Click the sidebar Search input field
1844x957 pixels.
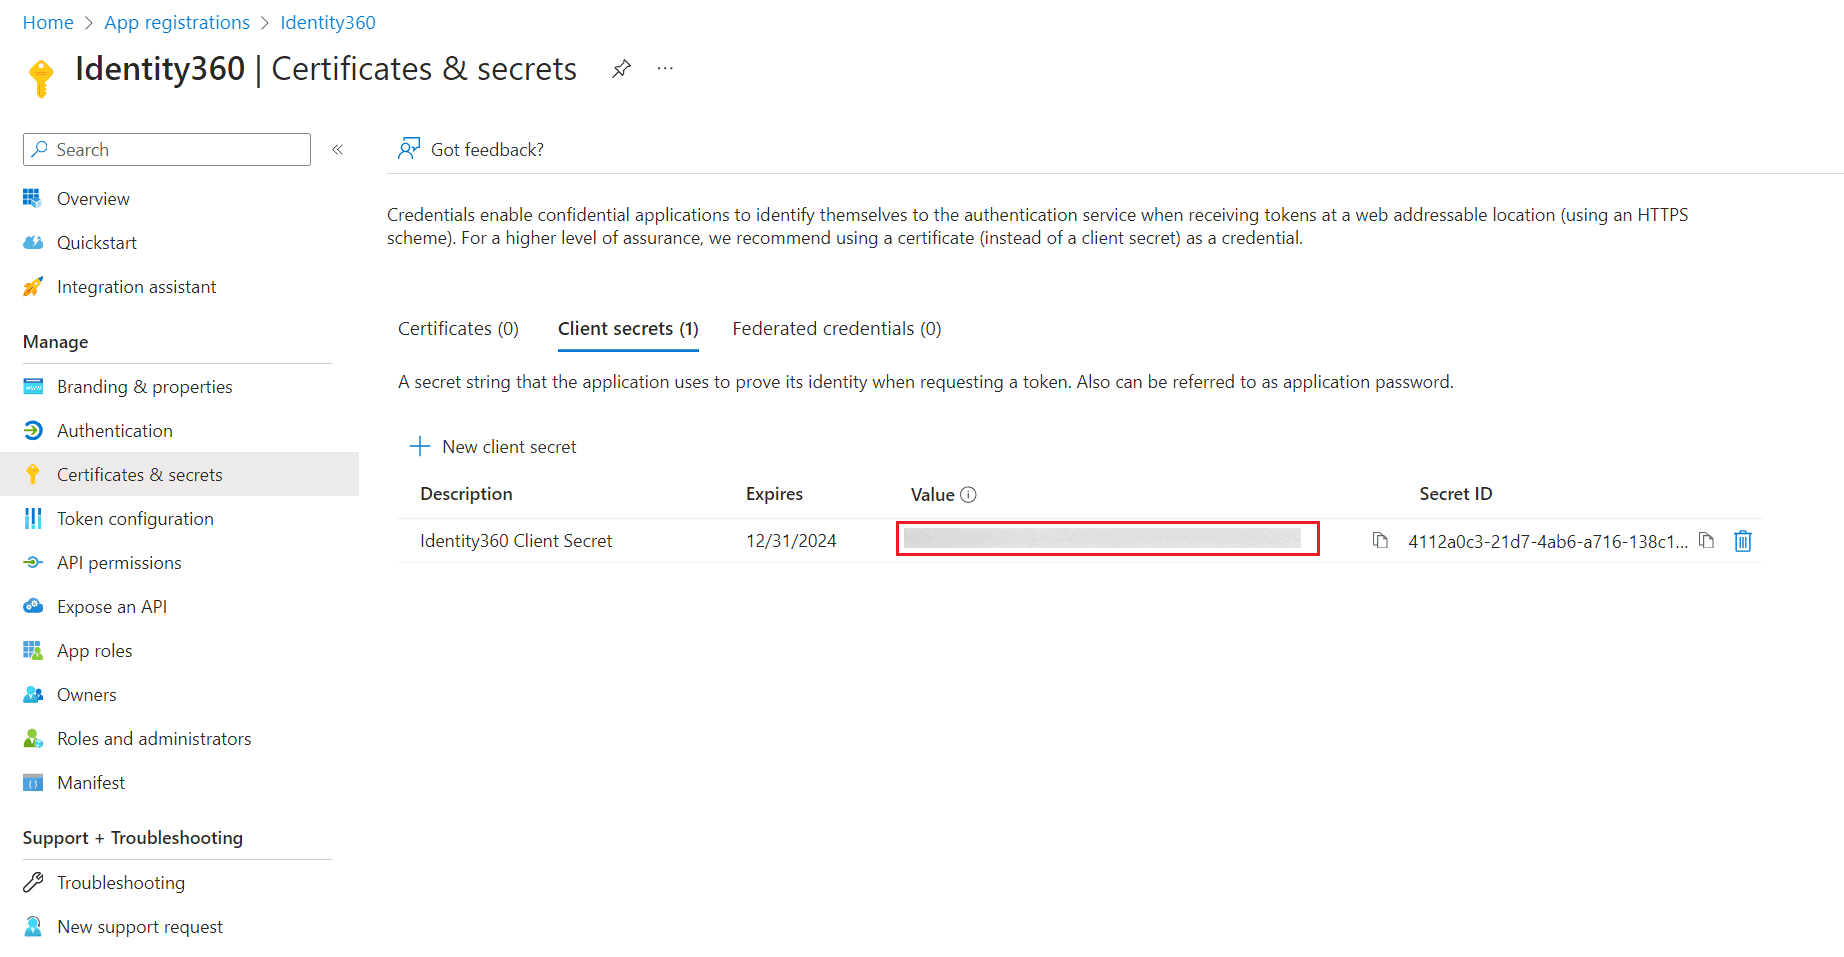pos(167,149)
